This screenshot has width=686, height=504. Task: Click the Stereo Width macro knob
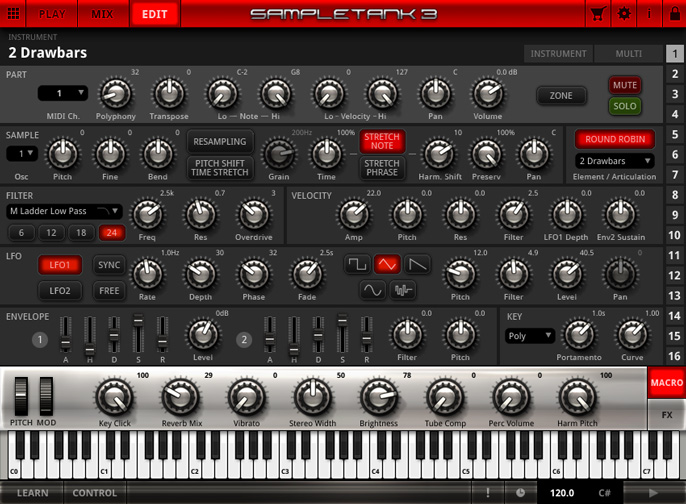(x=312, y=397)
